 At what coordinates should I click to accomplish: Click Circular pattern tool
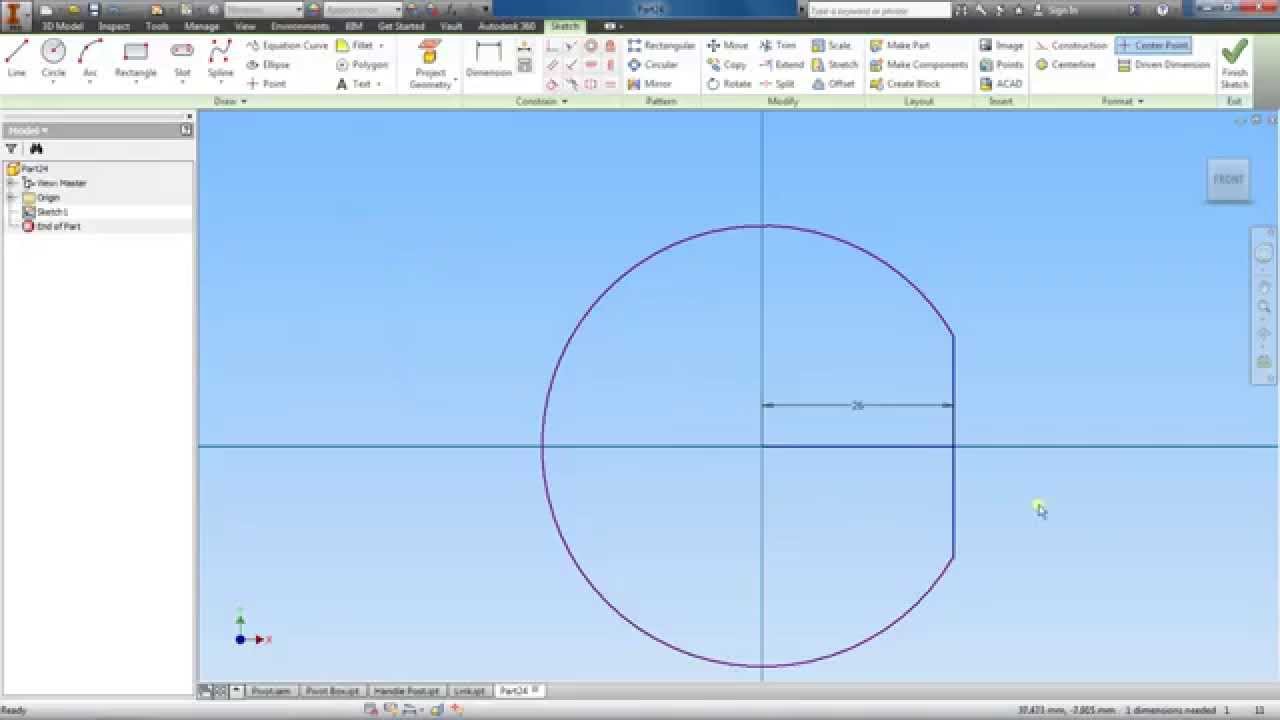(x=652, y=64)
